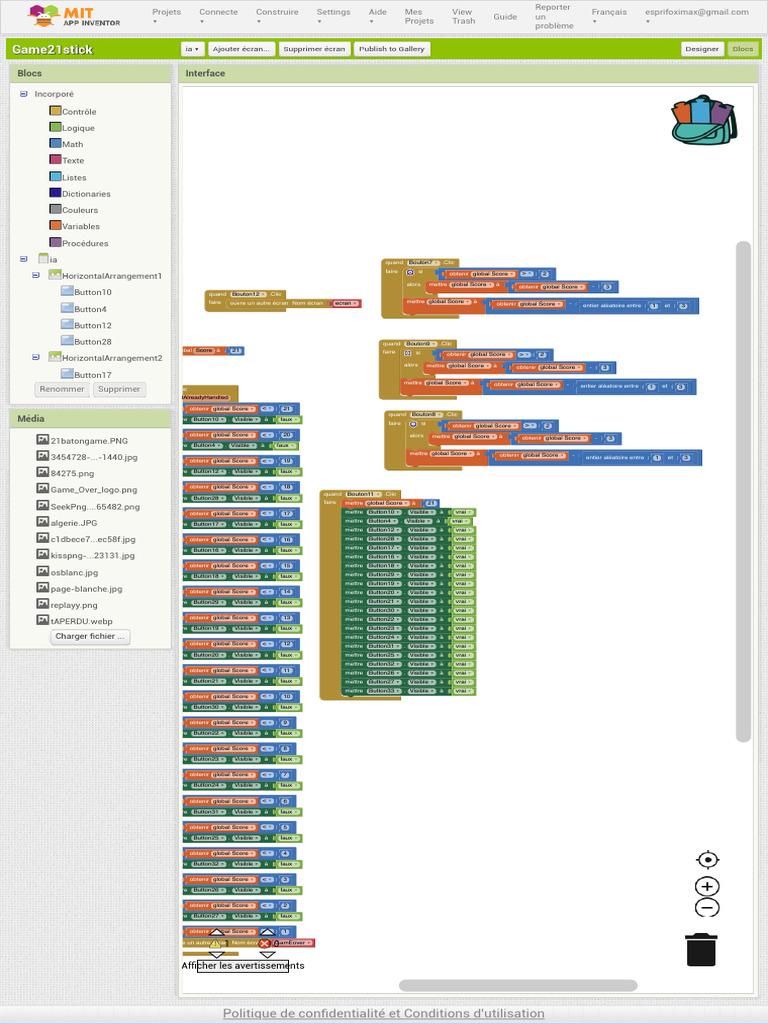Select the Couleurs blocks category
This screenshot has height=1024, width=768.
tap(74, 210)
